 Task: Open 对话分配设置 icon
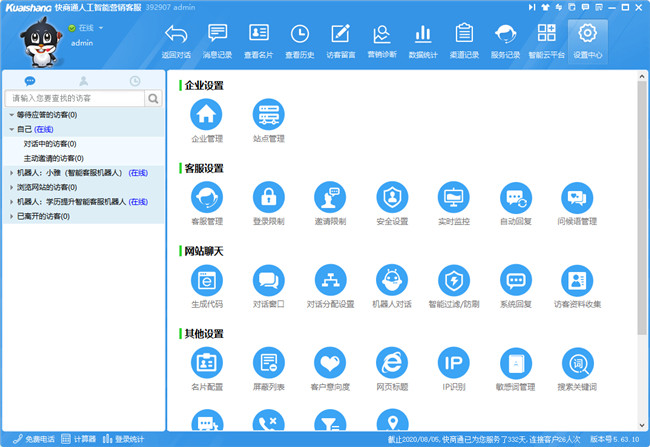pyautogui.click(x=330, y=280)
